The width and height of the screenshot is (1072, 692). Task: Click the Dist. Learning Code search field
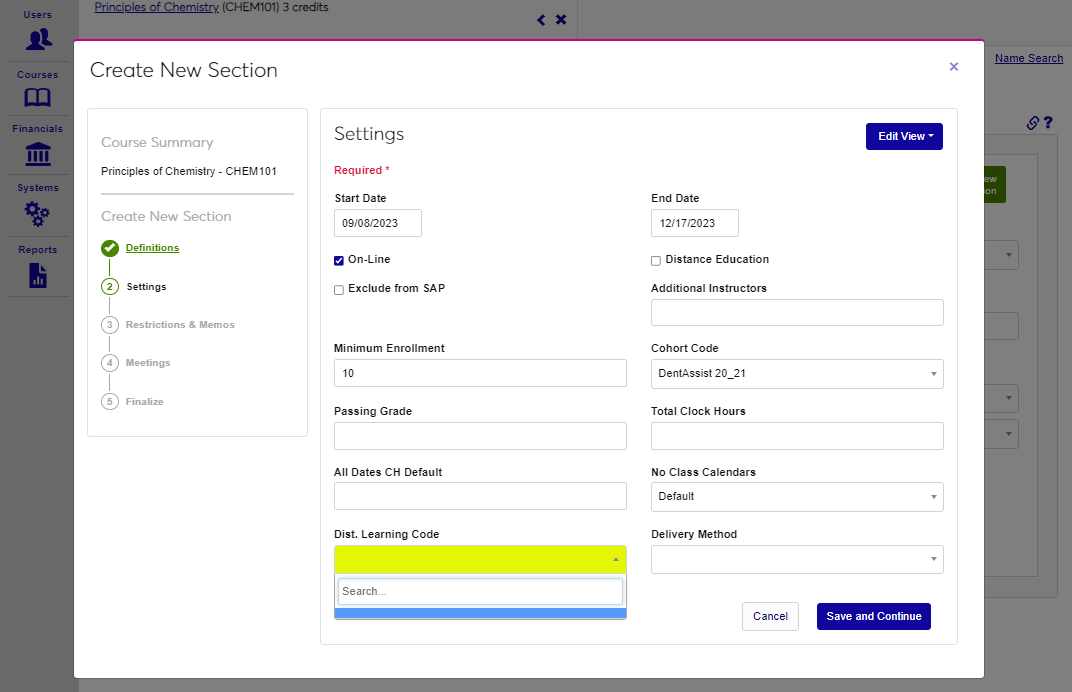tap(480, 591)
